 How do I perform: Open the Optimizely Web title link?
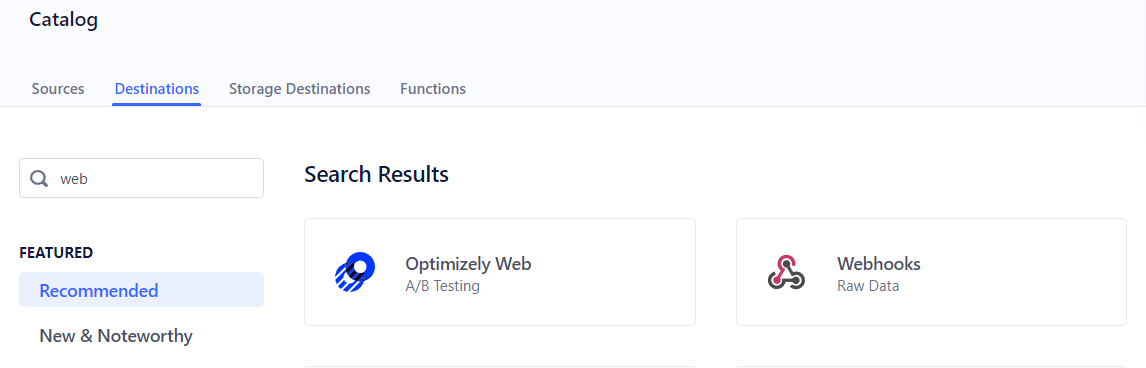click(468, 264)
